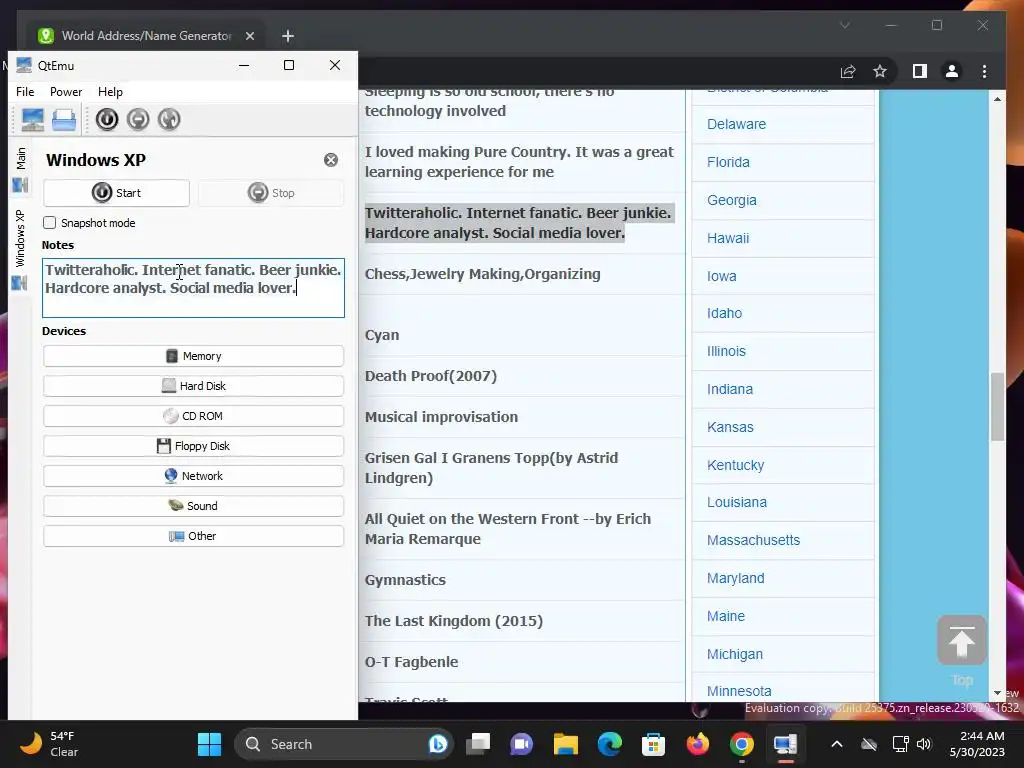Click the share page icon in Chrome
Image resolution: width=1024 pixels, height=768 pixels.
[x=848, y=71]
